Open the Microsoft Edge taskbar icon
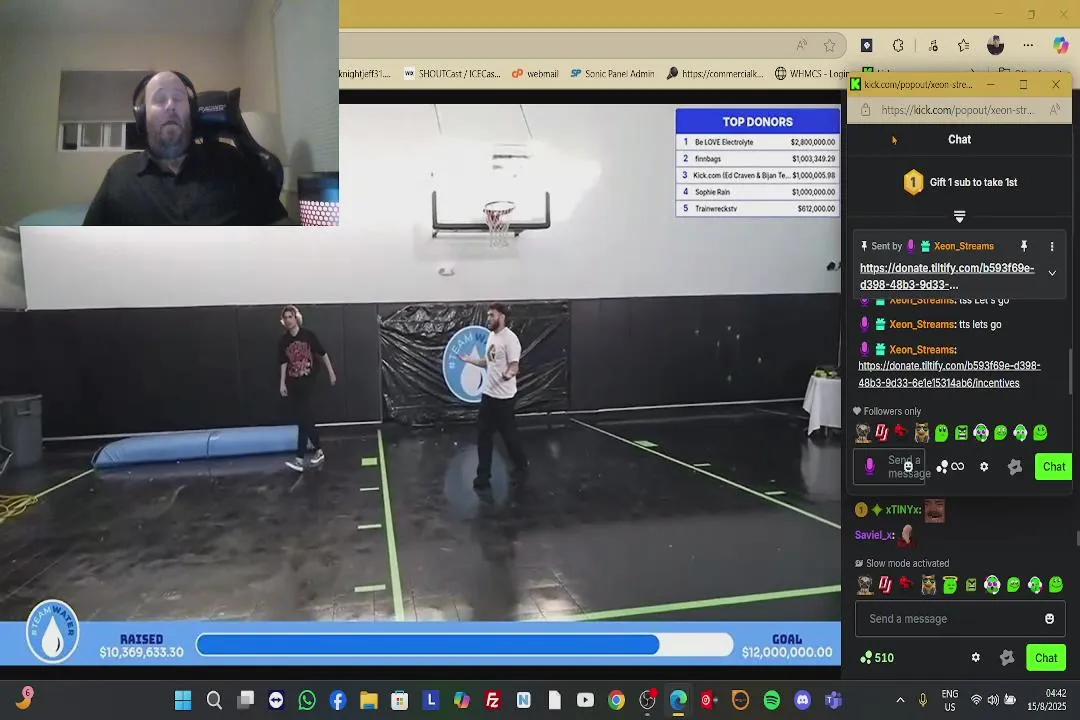The height and width of the screenshot is (720, 1080). pos(678,701)
